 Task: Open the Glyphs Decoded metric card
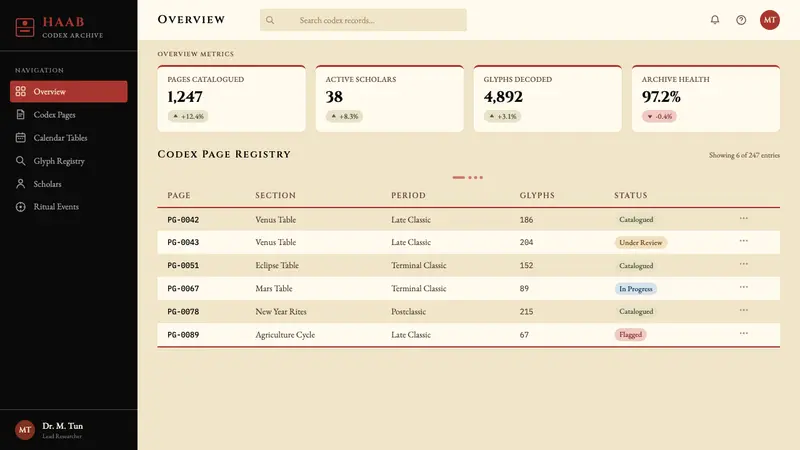[547, 98]
